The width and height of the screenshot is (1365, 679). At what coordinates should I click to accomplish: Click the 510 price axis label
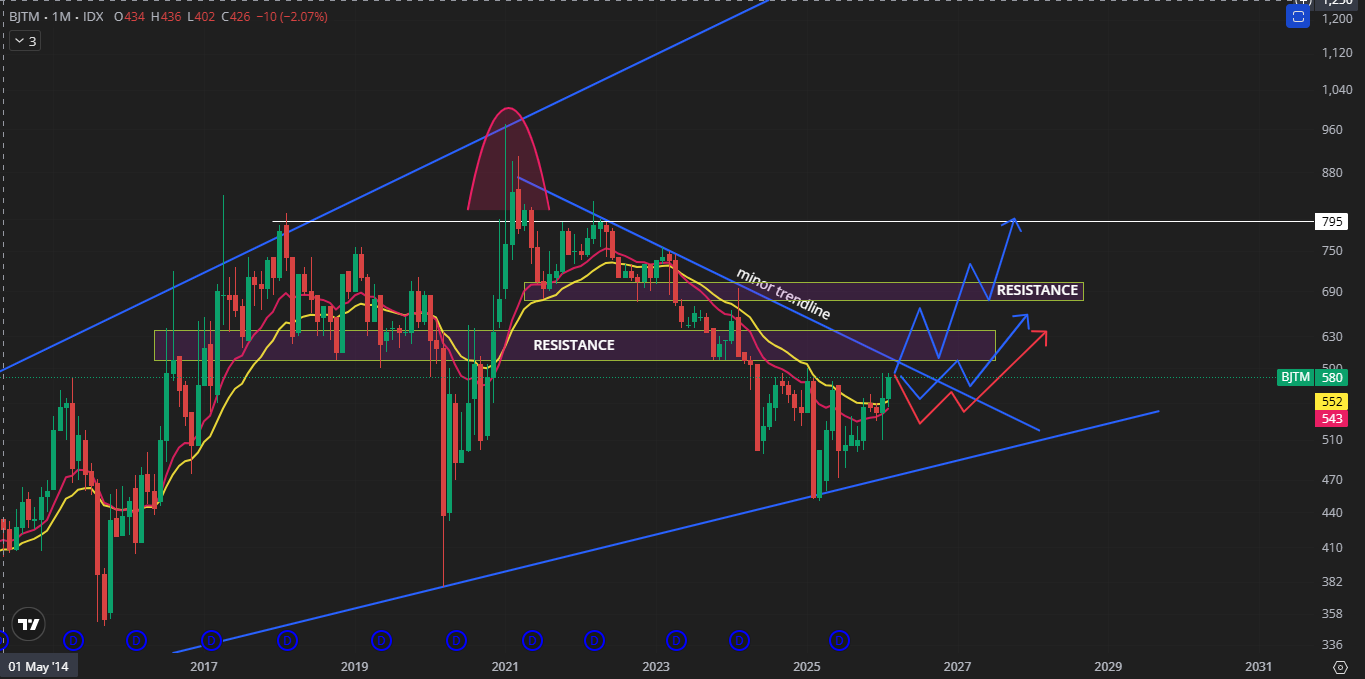[x=1332, y=439]
